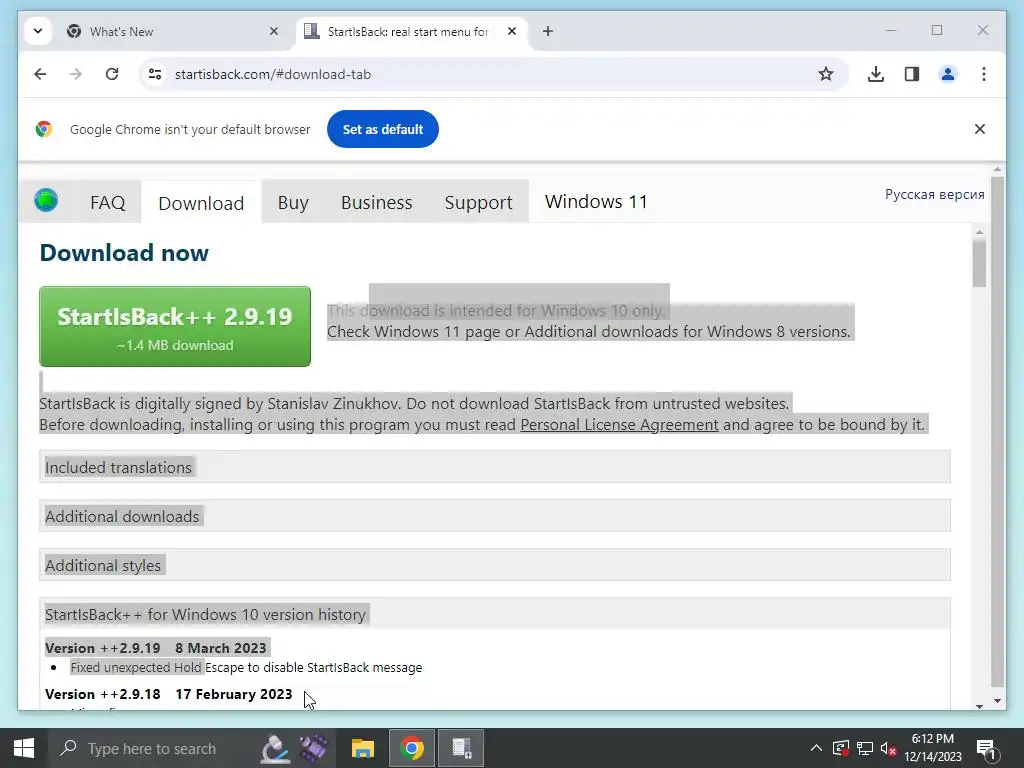Click Chrome icon in taskbar
The height and width of the screenshot is (768, 1024).
[411, 748]
